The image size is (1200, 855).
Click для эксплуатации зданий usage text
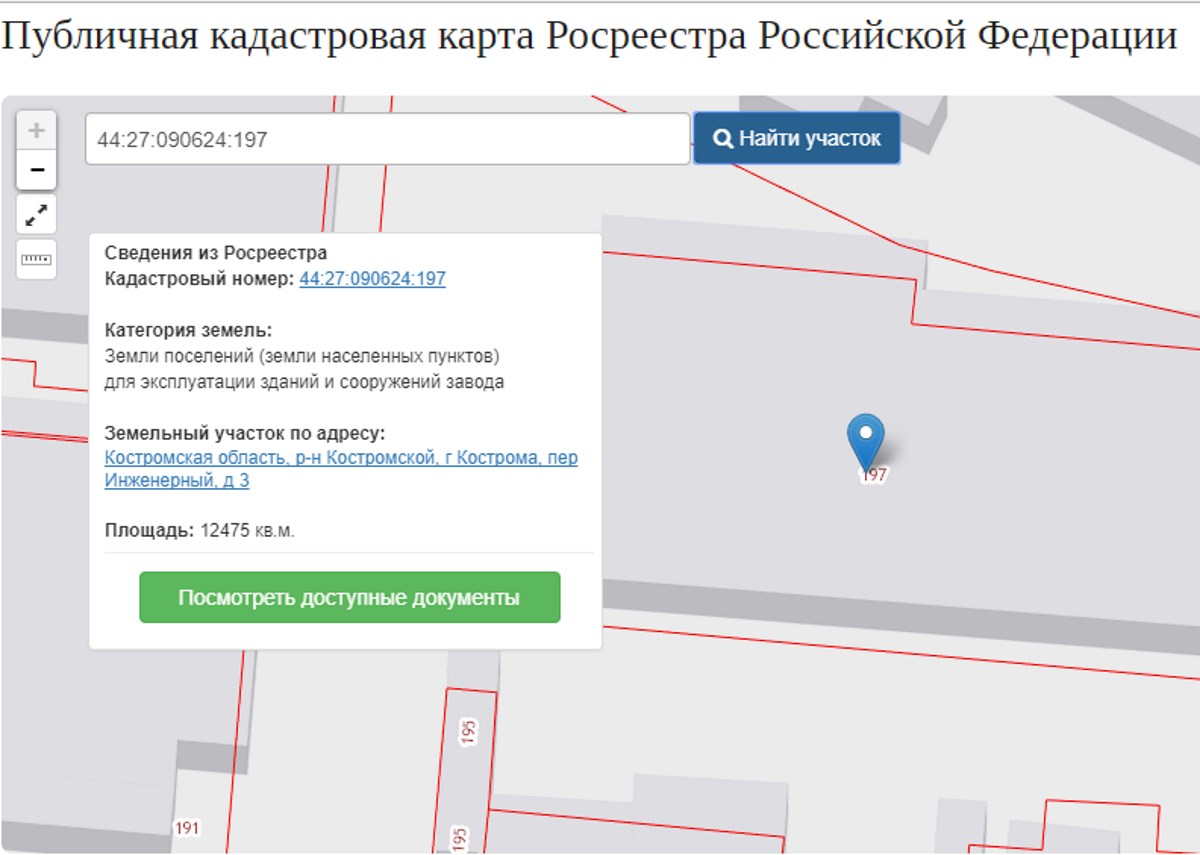(304, 382)
